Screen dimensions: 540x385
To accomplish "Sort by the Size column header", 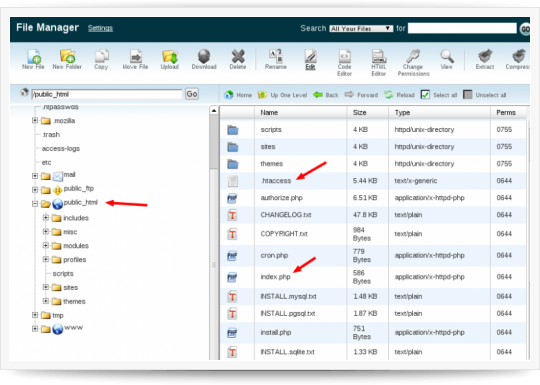I will 368,113.
